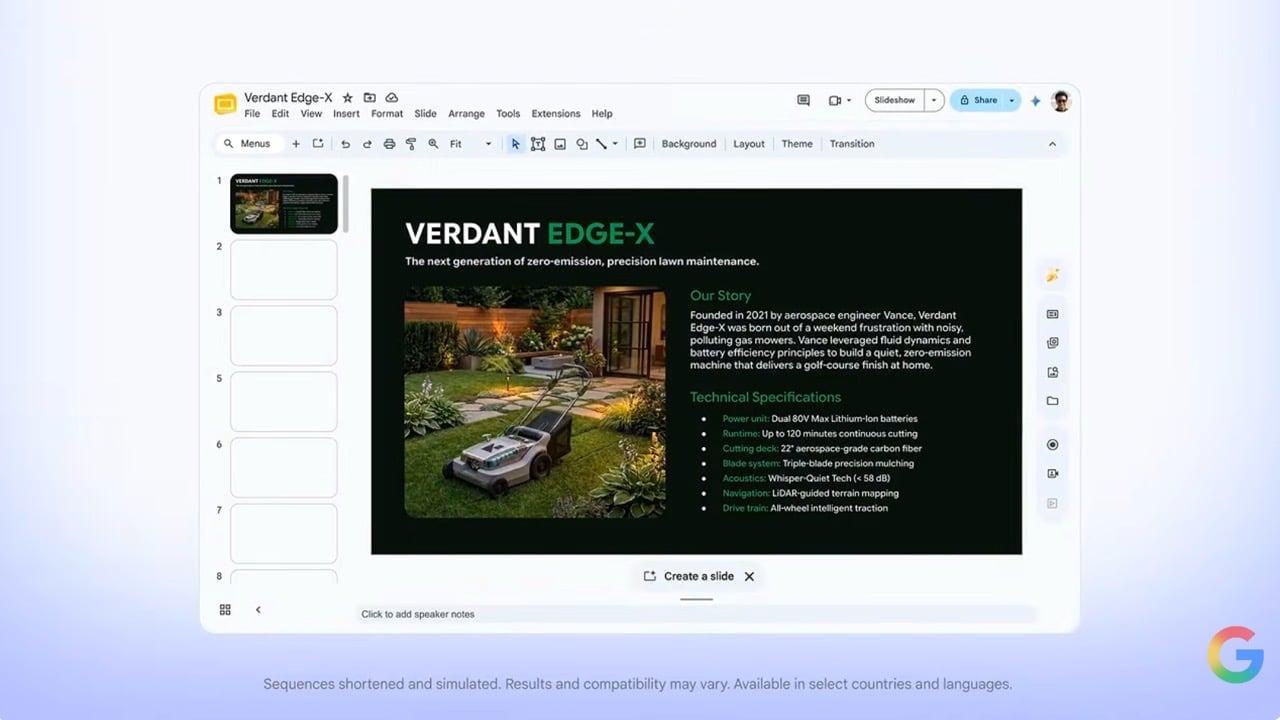Open the Gemini sparkle assistant
Viewport: 1280px width, 720px height.
(x=1035, y=101)
